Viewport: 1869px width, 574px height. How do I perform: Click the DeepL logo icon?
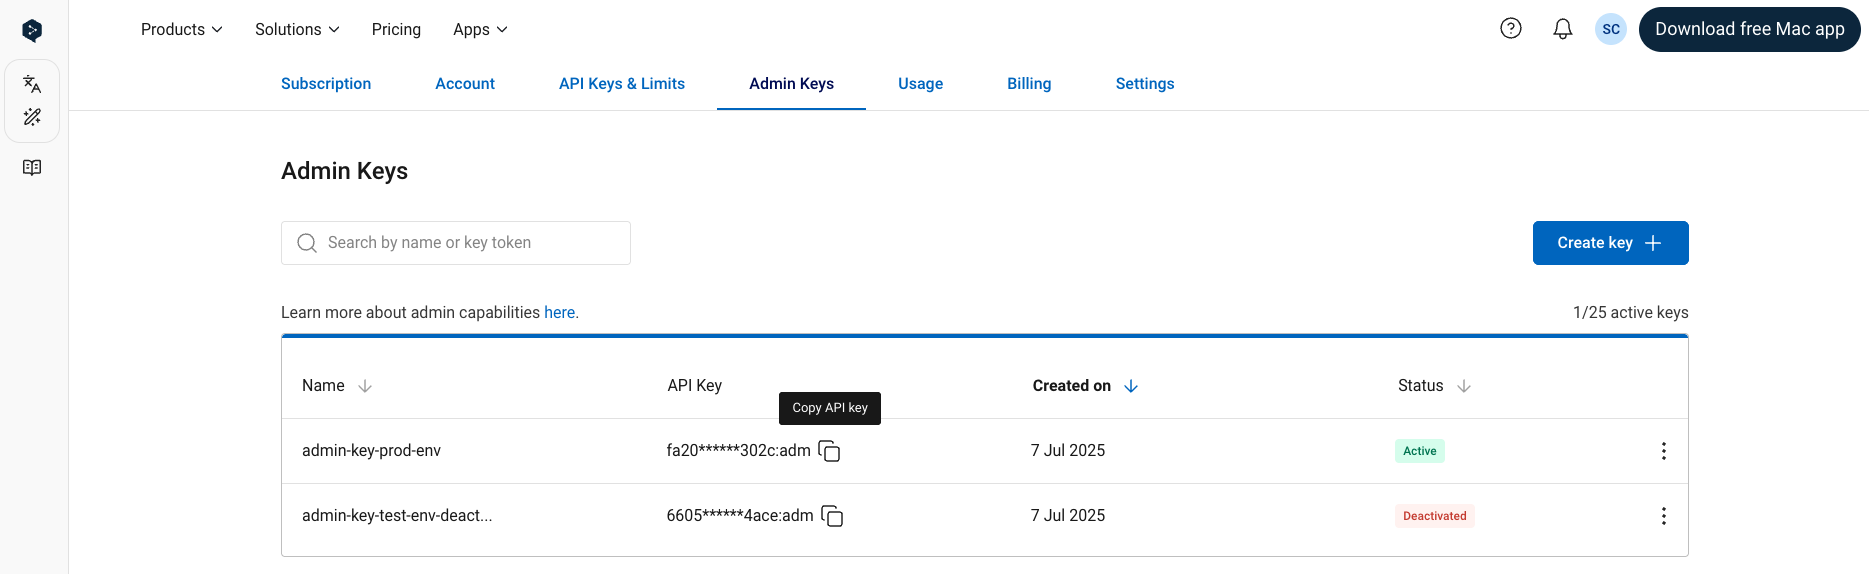click(x=32, y=30)
